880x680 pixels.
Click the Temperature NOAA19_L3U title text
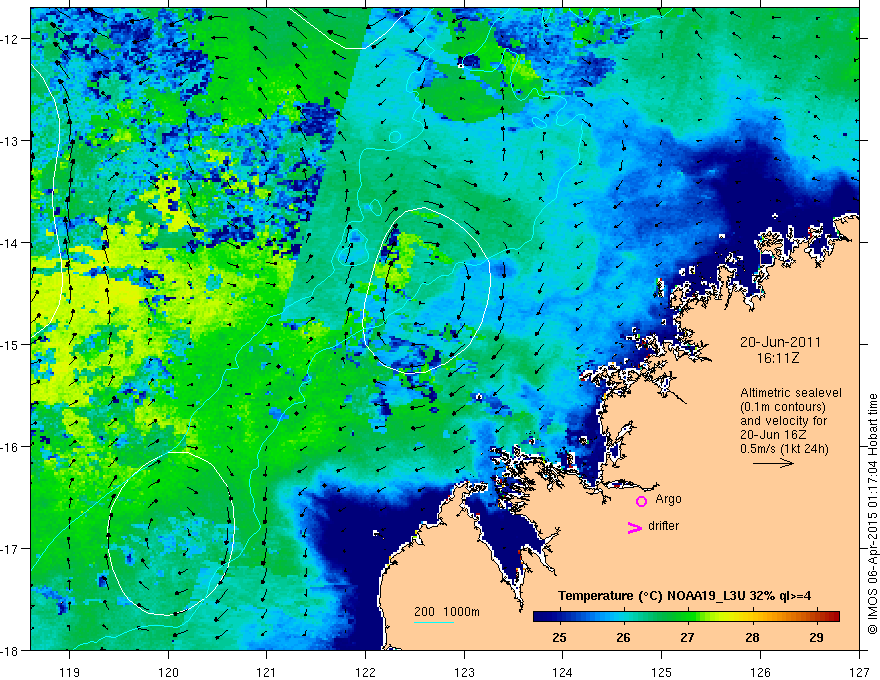pyautogui.click(x=684, y=596)
